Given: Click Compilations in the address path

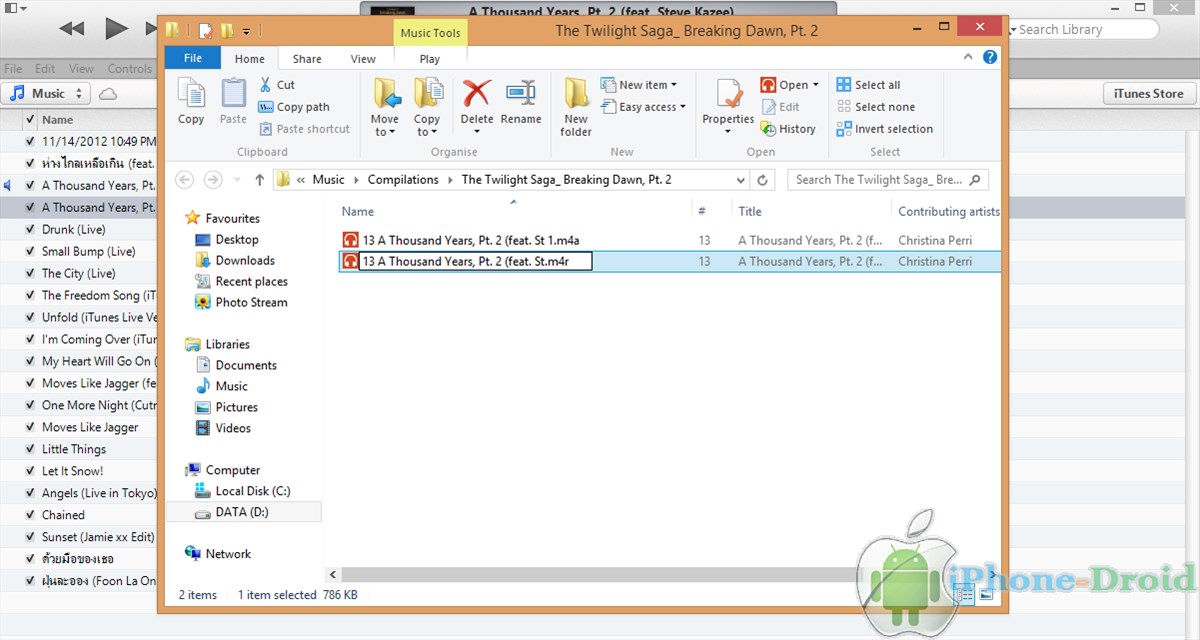Looking at the screenshot, I should tap(403, 180).
